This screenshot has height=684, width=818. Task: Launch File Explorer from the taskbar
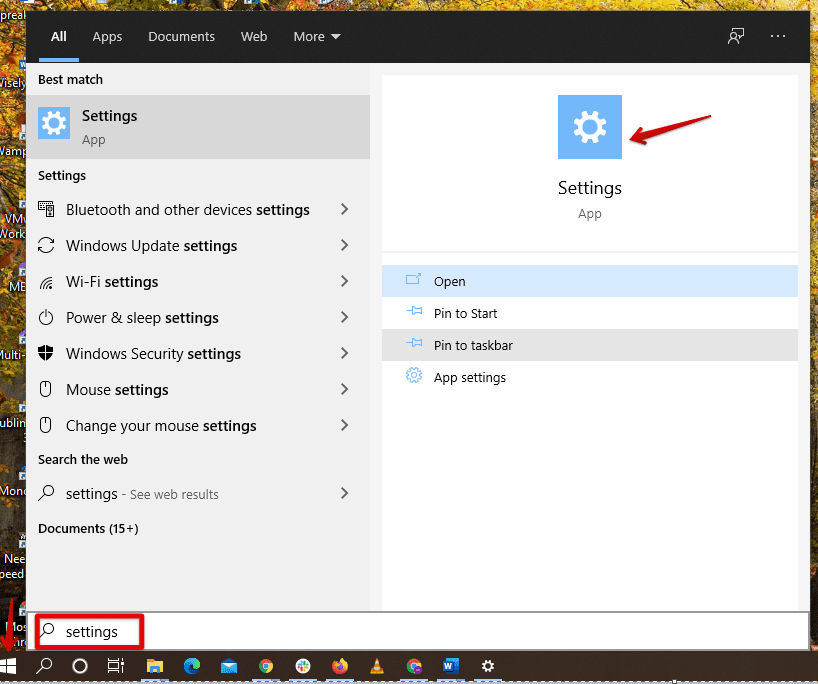tap(155, 666)
